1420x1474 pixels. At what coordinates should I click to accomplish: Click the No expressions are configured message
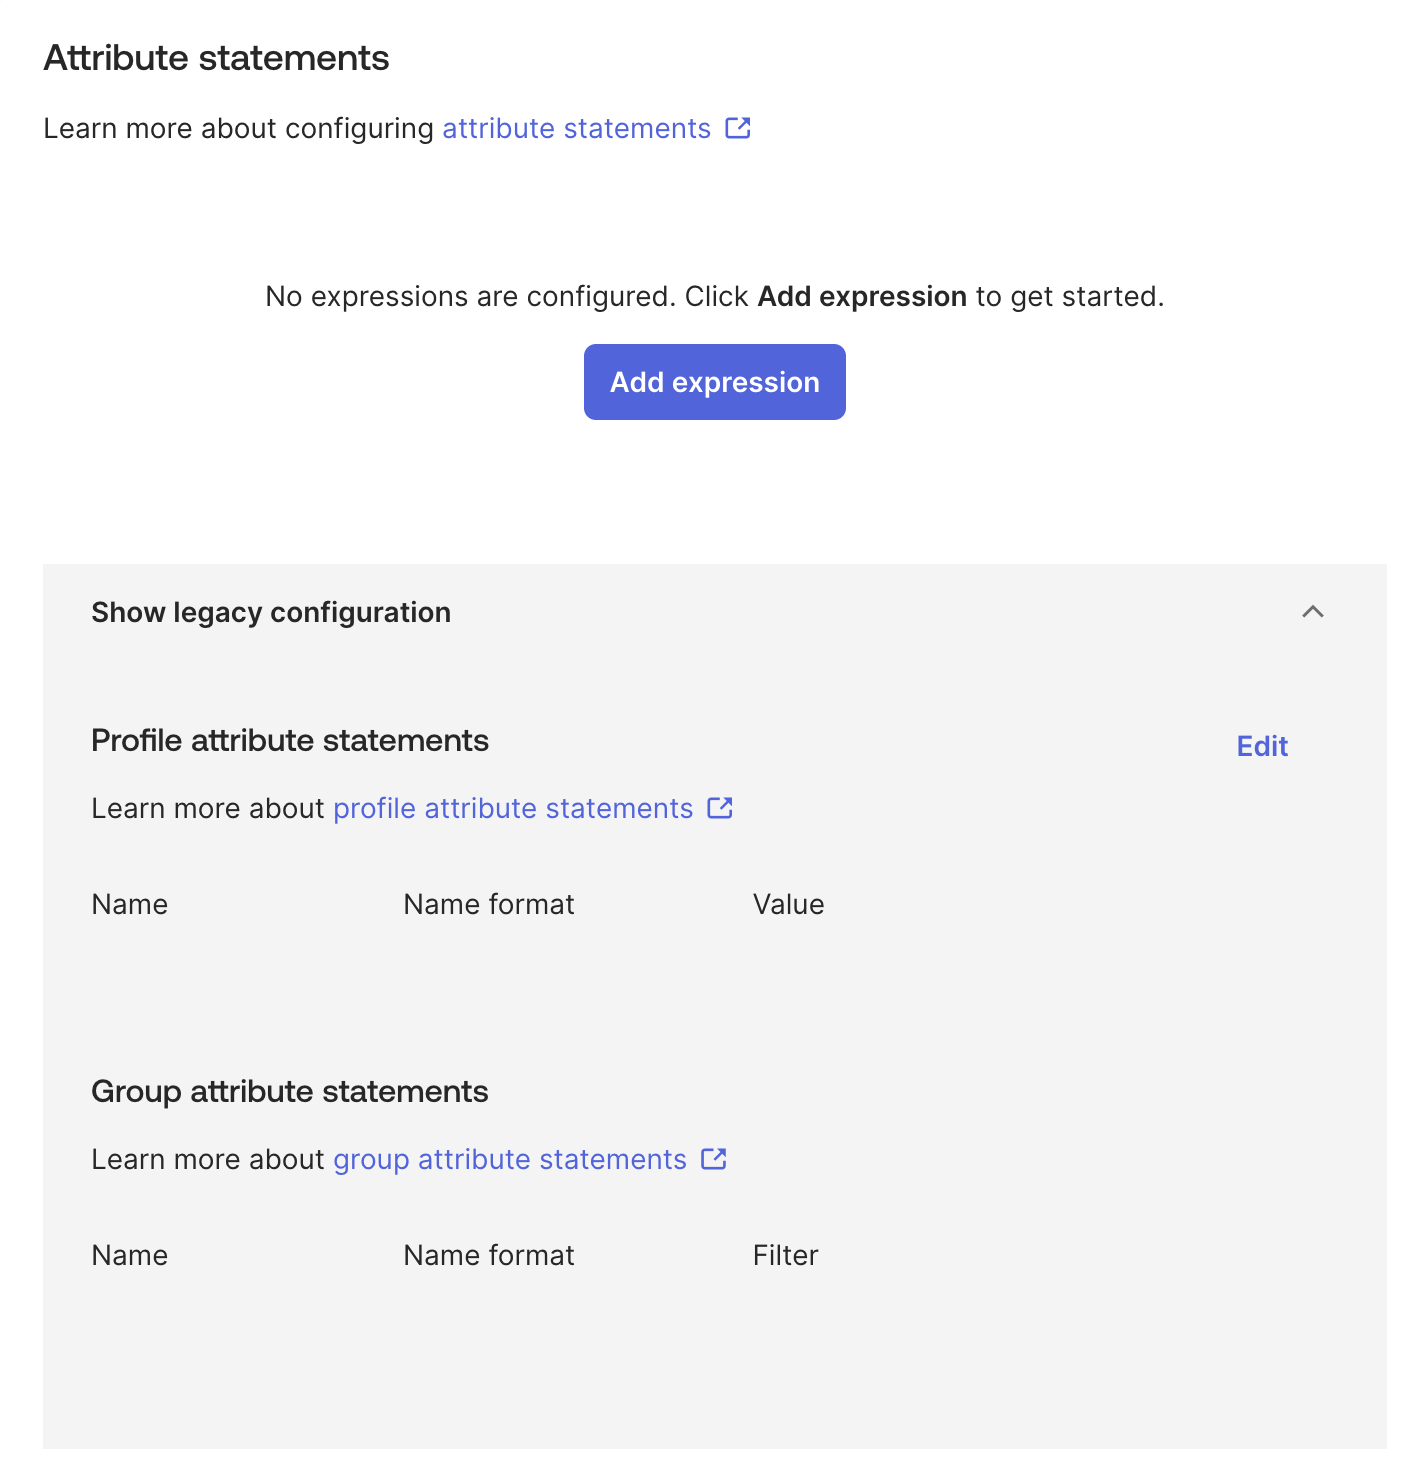714,297
